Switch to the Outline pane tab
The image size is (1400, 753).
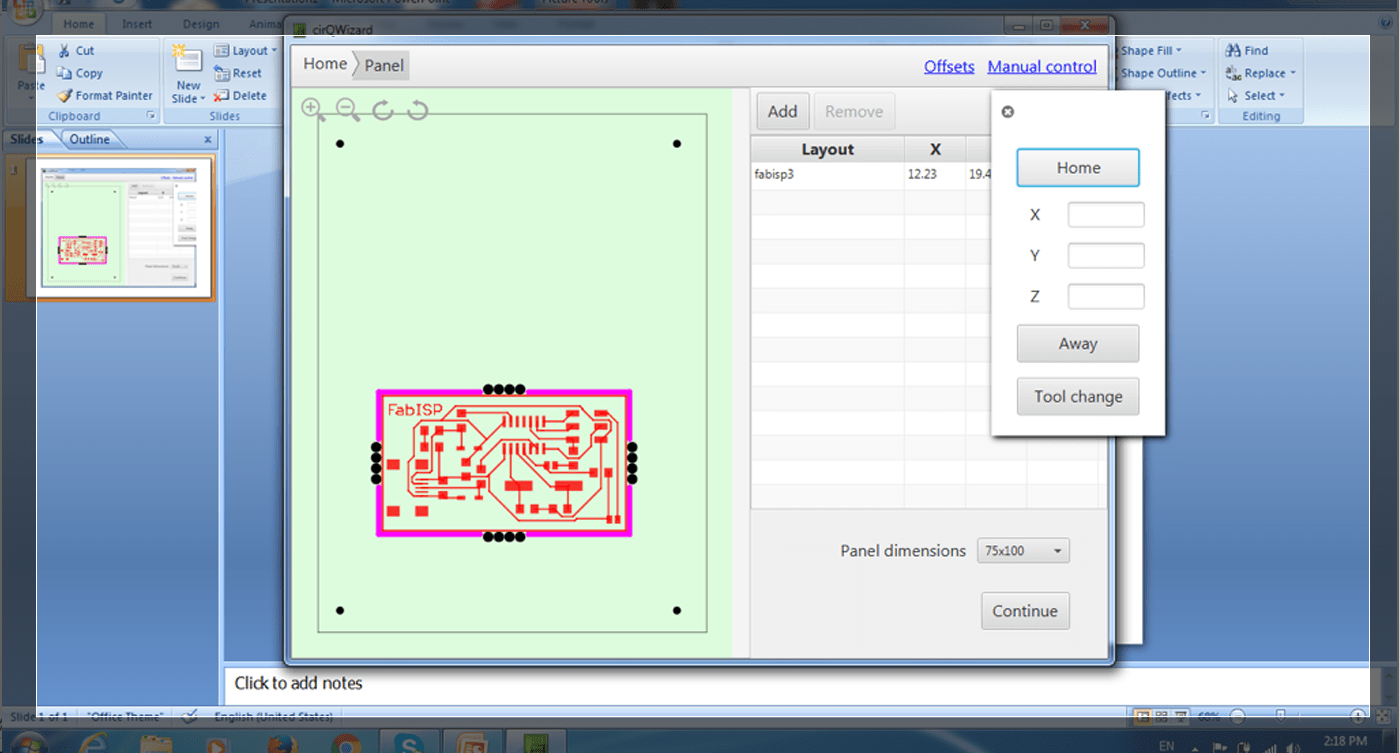click(x=89, y=139)
